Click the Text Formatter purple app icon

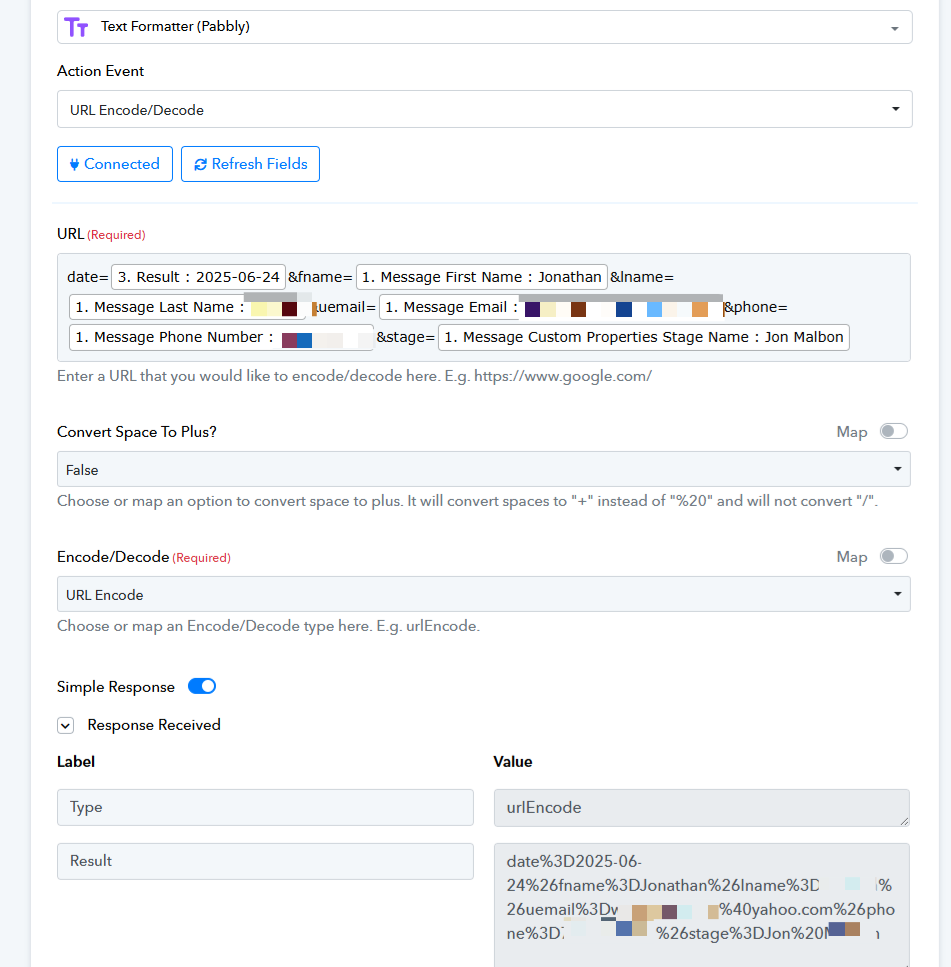[76, 27]
